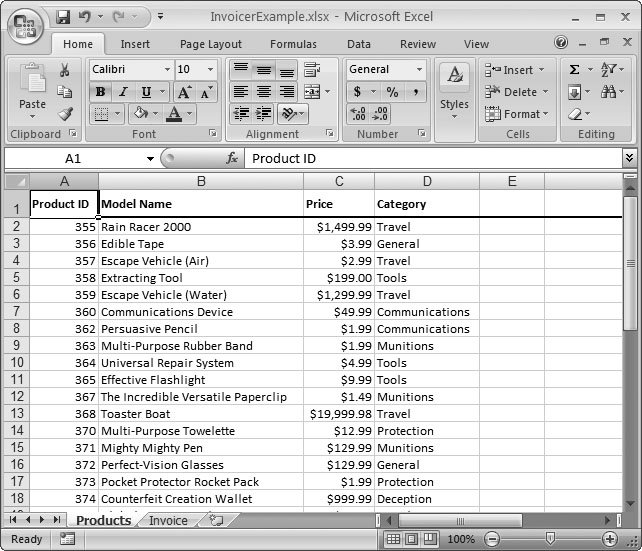Click the horizontal scrollbar thumb
Screen dimensions: 642x551
click(x=460, y=521)
